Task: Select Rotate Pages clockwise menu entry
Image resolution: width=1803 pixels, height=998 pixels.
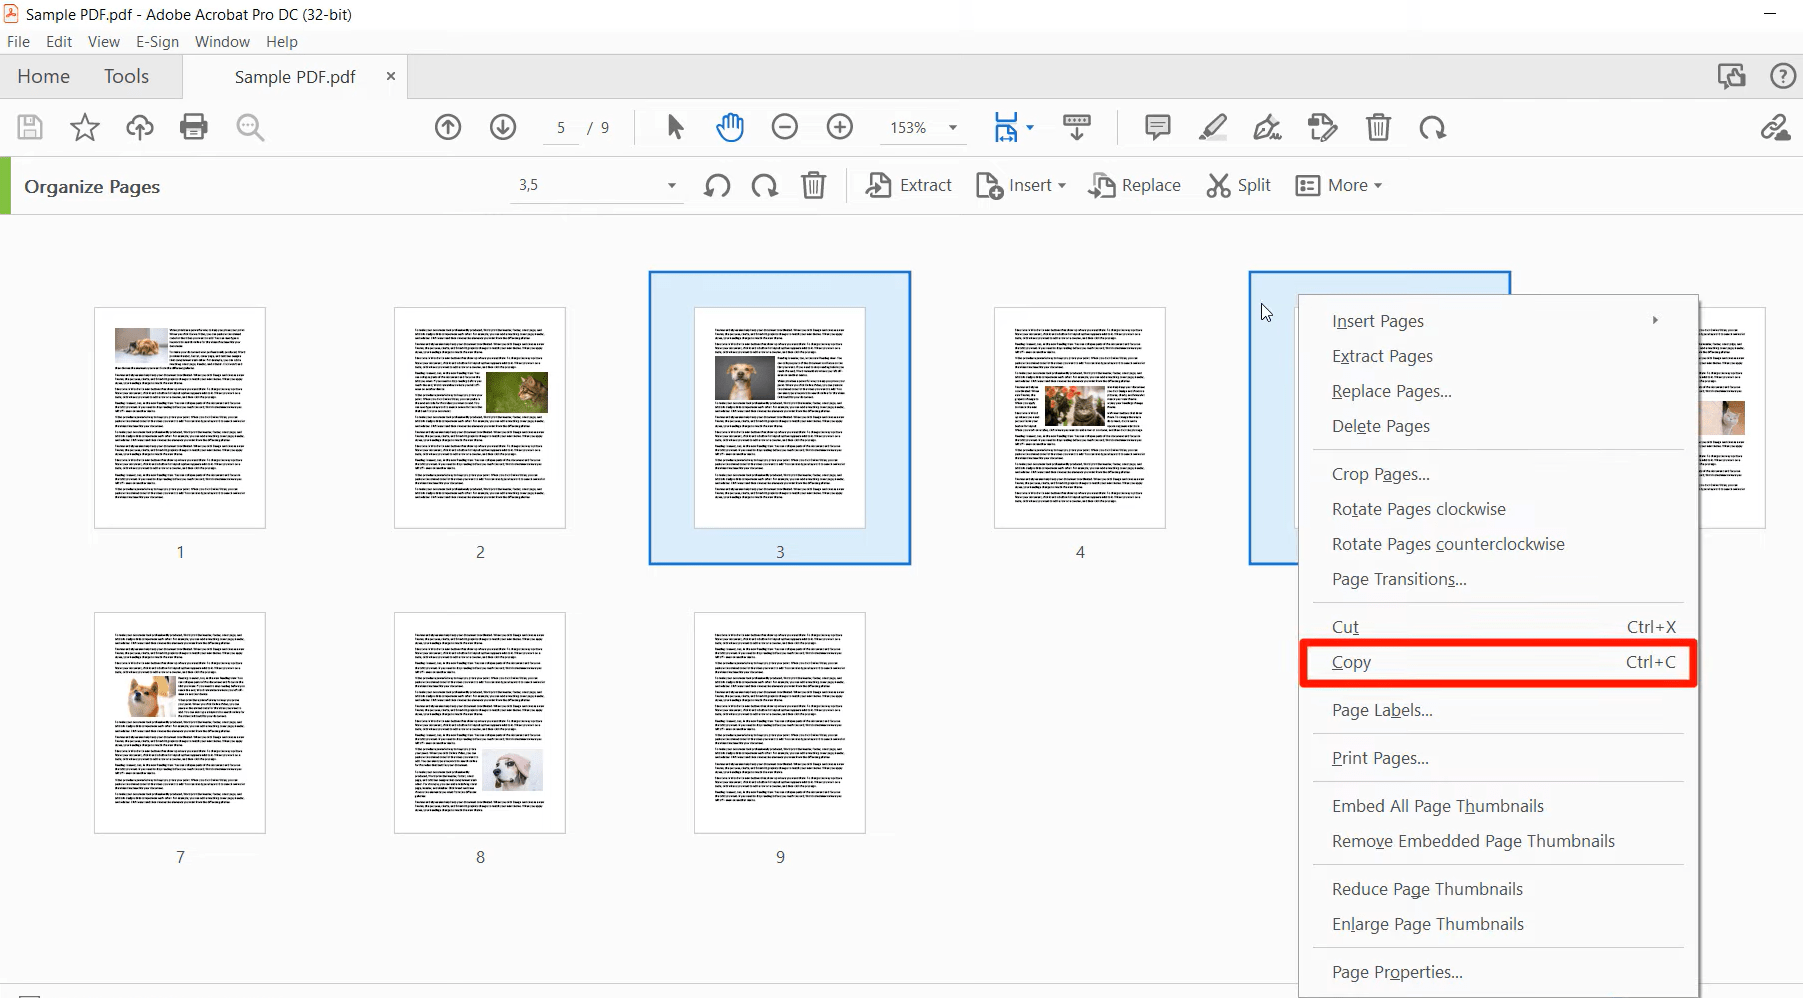Action: [1418, 509]
